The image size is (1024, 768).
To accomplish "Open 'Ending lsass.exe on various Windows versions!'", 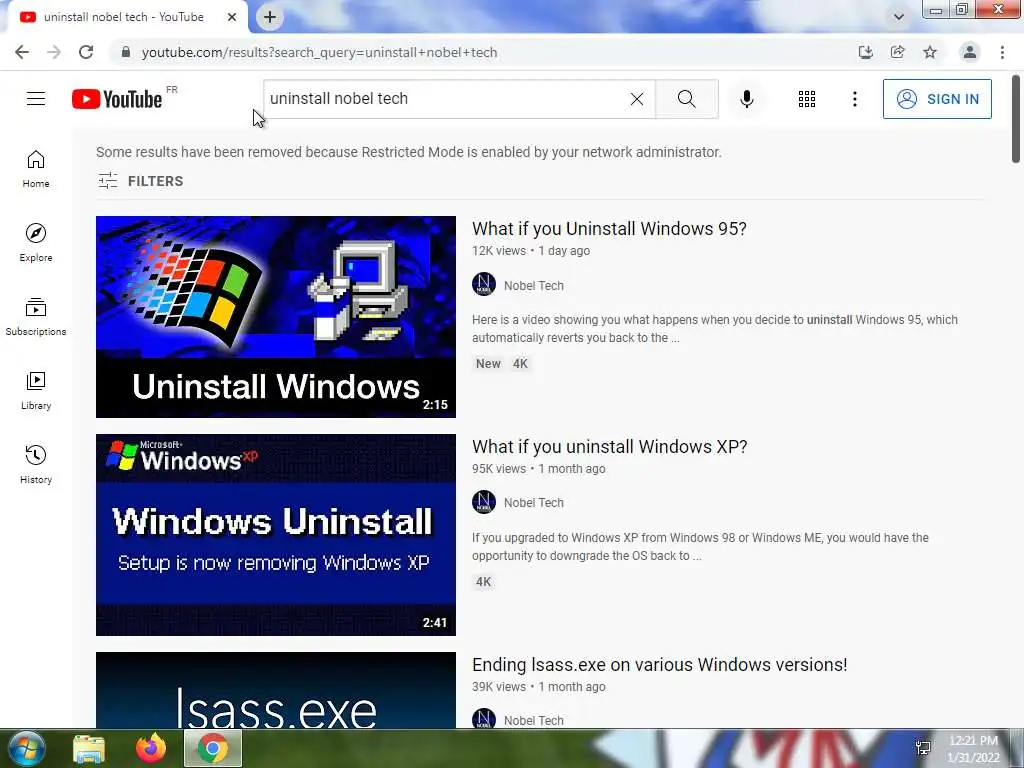I will point(660,665).
